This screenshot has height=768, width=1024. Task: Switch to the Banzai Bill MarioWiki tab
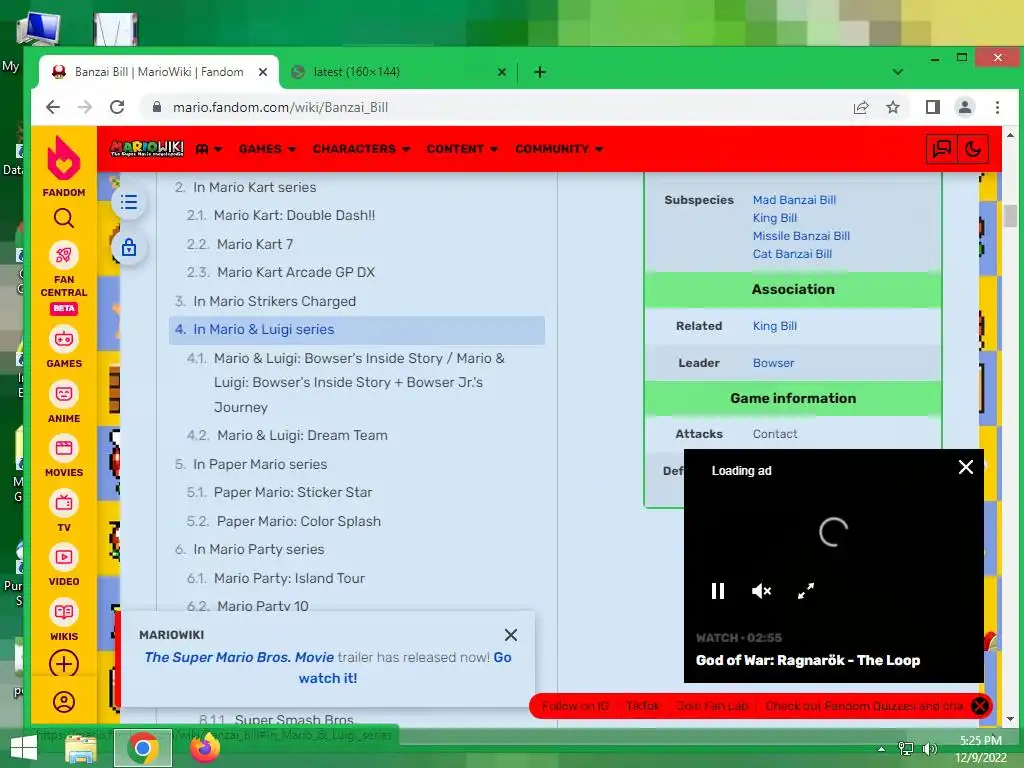point(159,72)
